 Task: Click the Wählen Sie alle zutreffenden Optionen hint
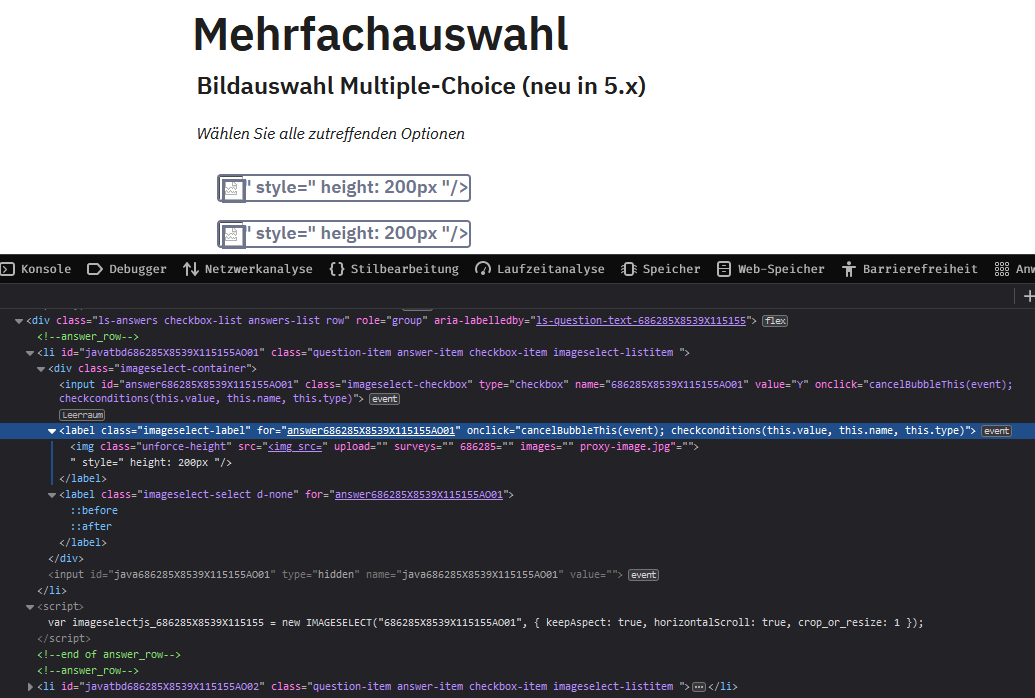click(331, 134)
